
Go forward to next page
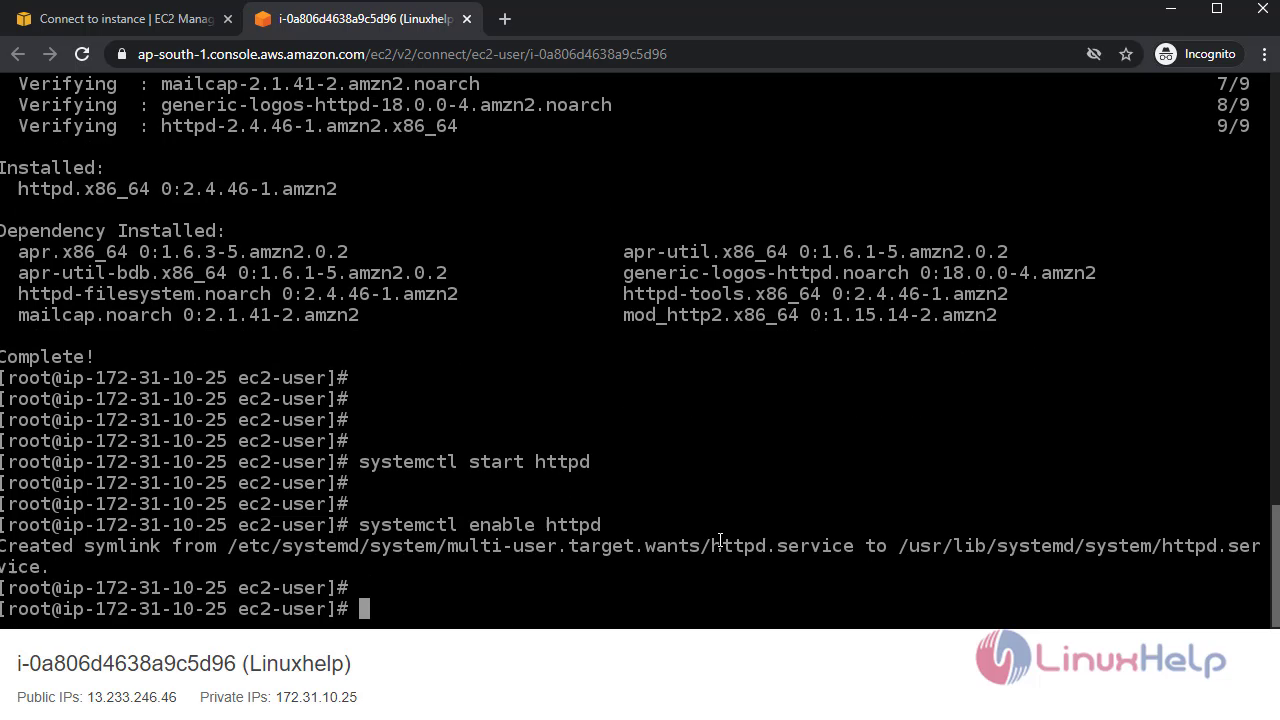coord(50,54)
